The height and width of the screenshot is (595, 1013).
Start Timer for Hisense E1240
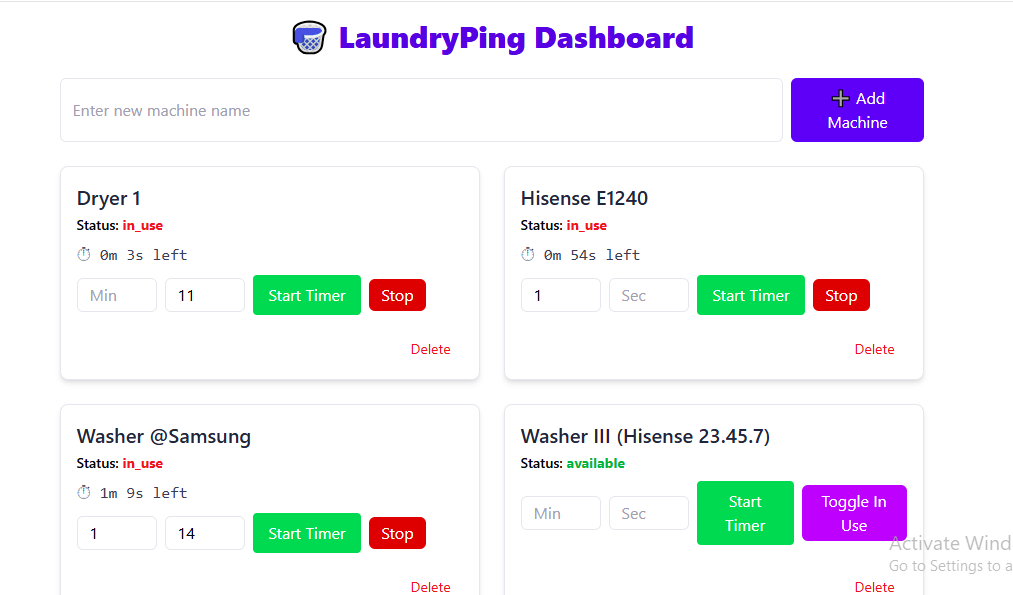750,295
